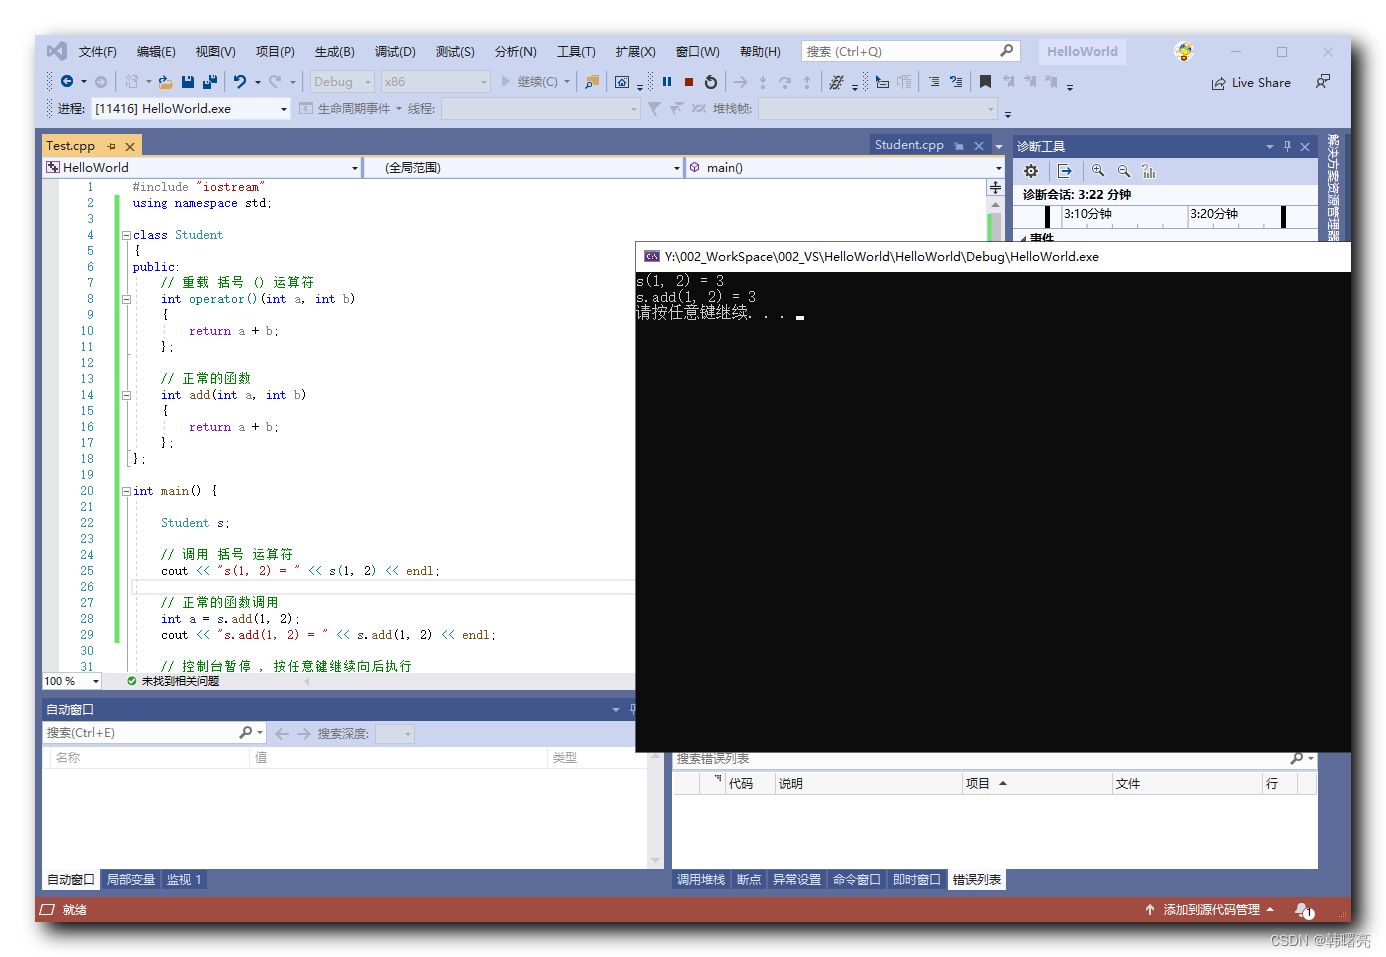
Task: Save the current file with the floppy icon
Action: pos(188,82)
